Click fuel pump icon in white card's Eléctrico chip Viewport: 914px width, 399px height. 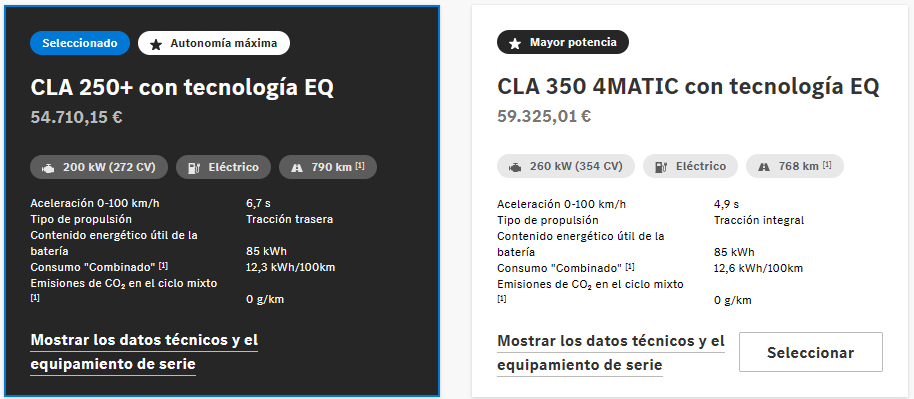coord(660,167)
